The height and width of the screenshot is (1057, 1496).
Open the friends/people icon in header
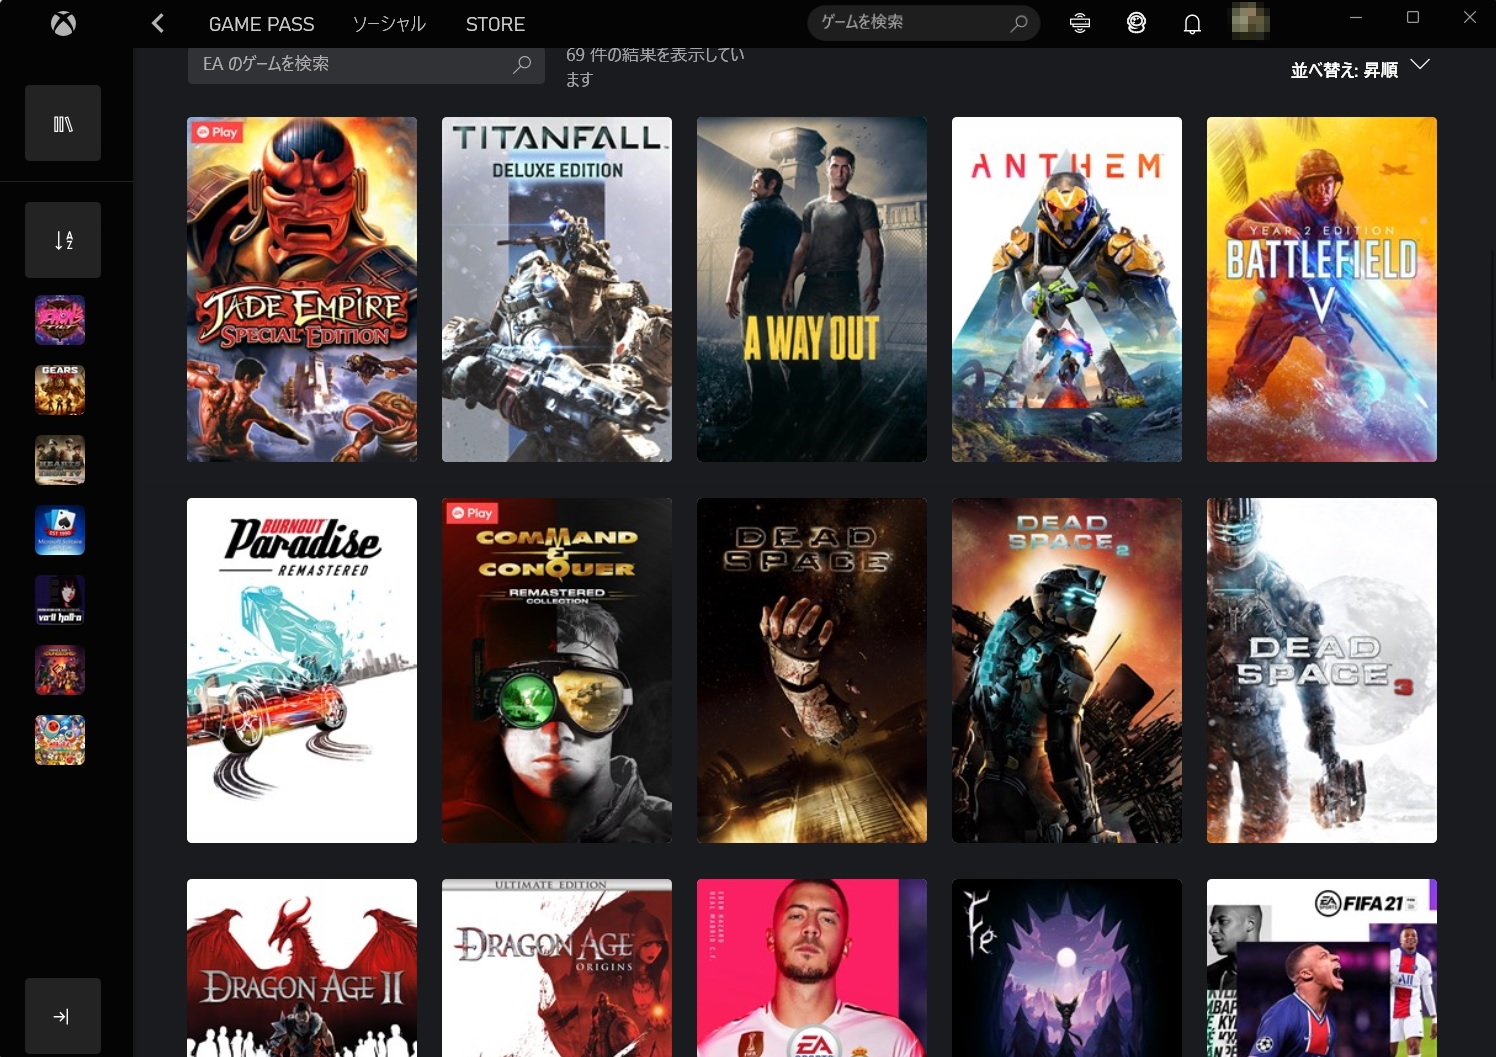[x=1136, y=23]
